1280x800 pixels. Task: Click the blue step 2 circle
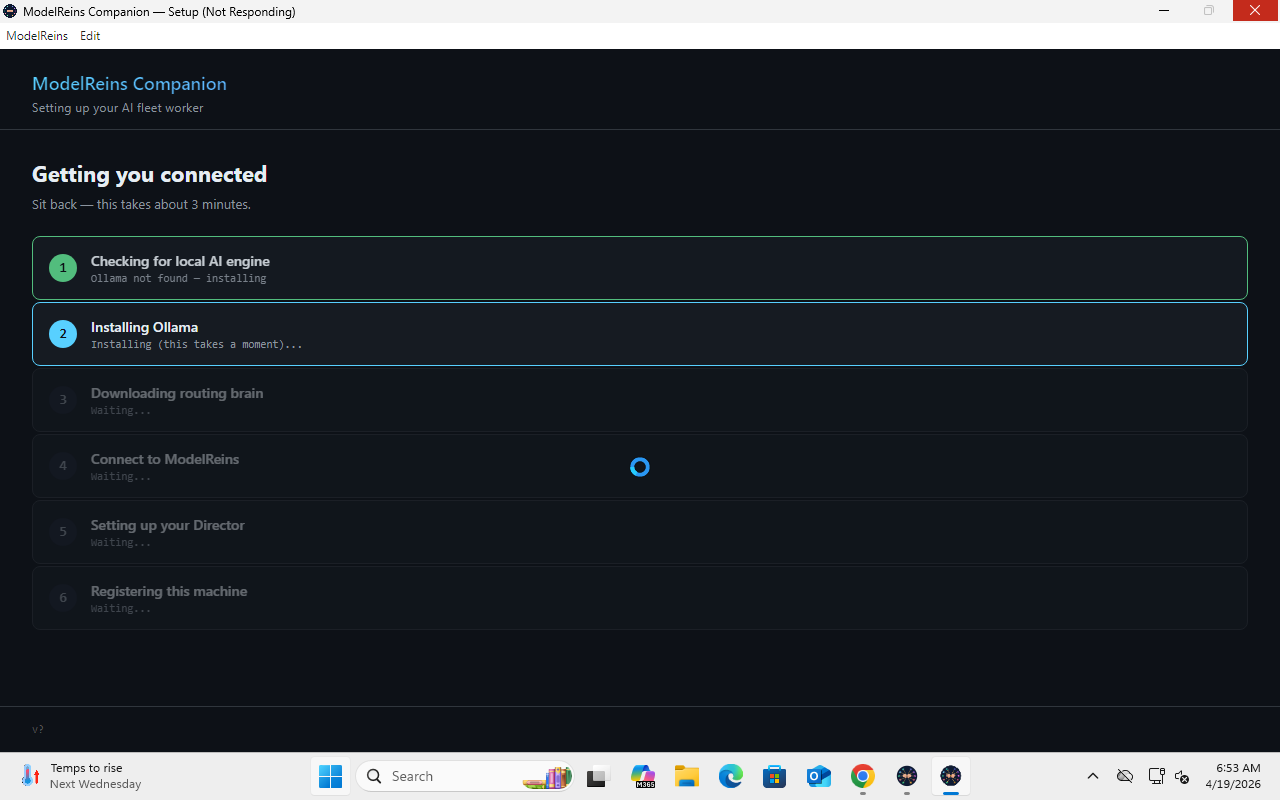coord(63,334)
